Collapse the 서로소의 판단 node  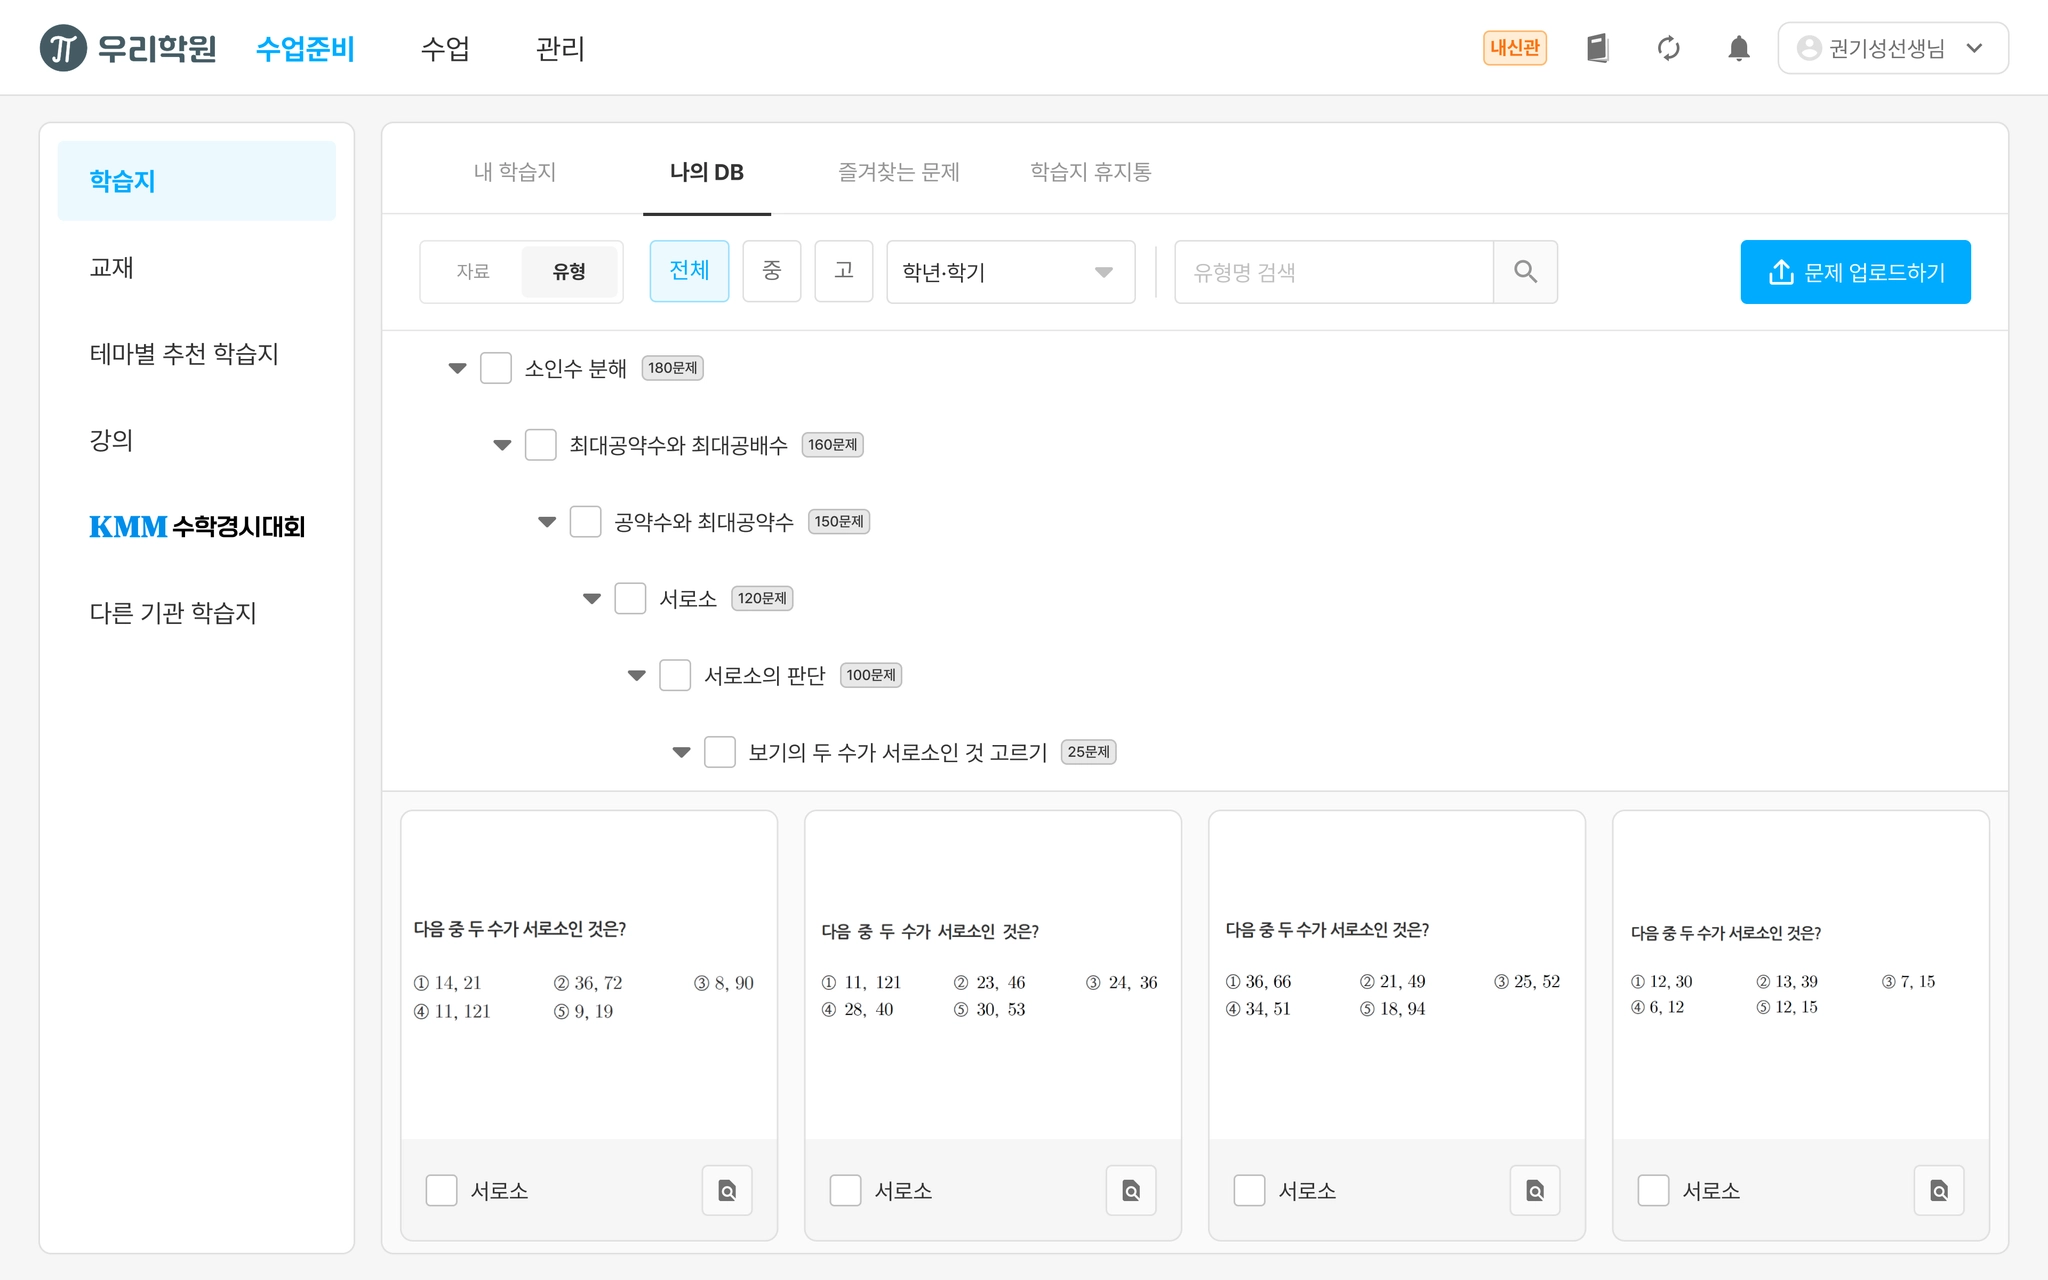(x=637, y=676)
